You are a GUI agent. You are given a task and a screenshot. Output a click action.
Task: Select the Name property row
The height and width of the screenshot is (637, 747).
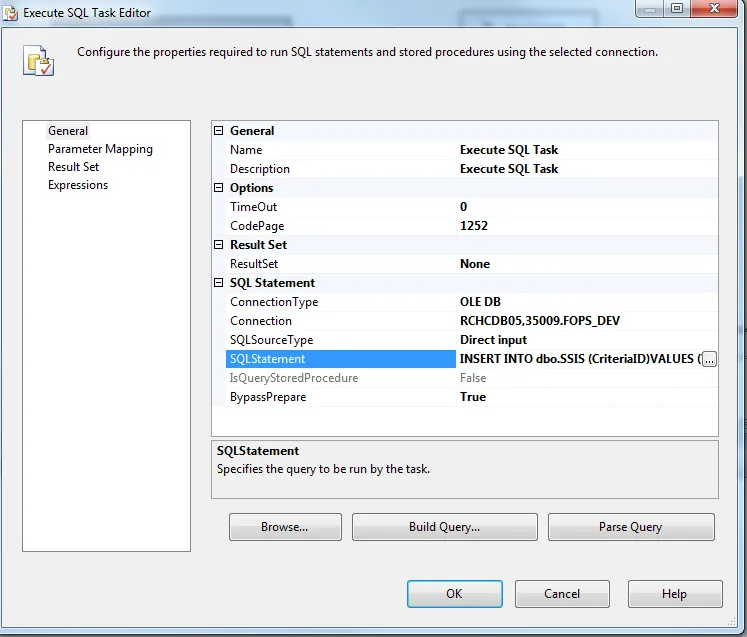pos(472,150)
